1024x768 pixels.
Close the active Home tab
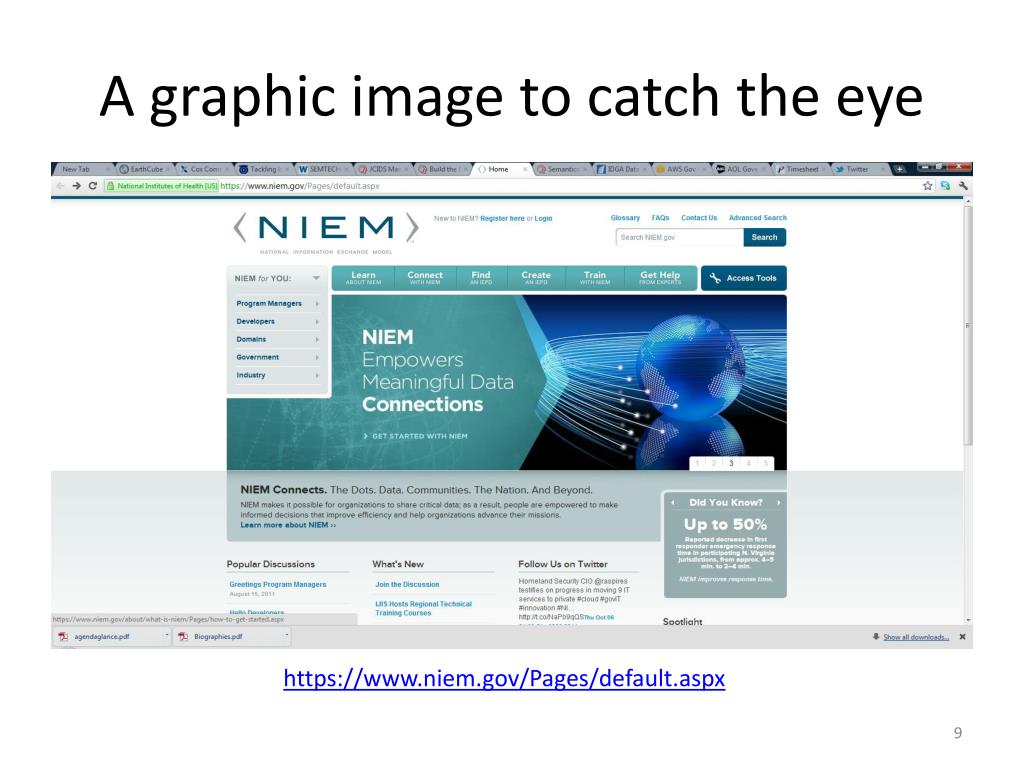coord(525,169)
